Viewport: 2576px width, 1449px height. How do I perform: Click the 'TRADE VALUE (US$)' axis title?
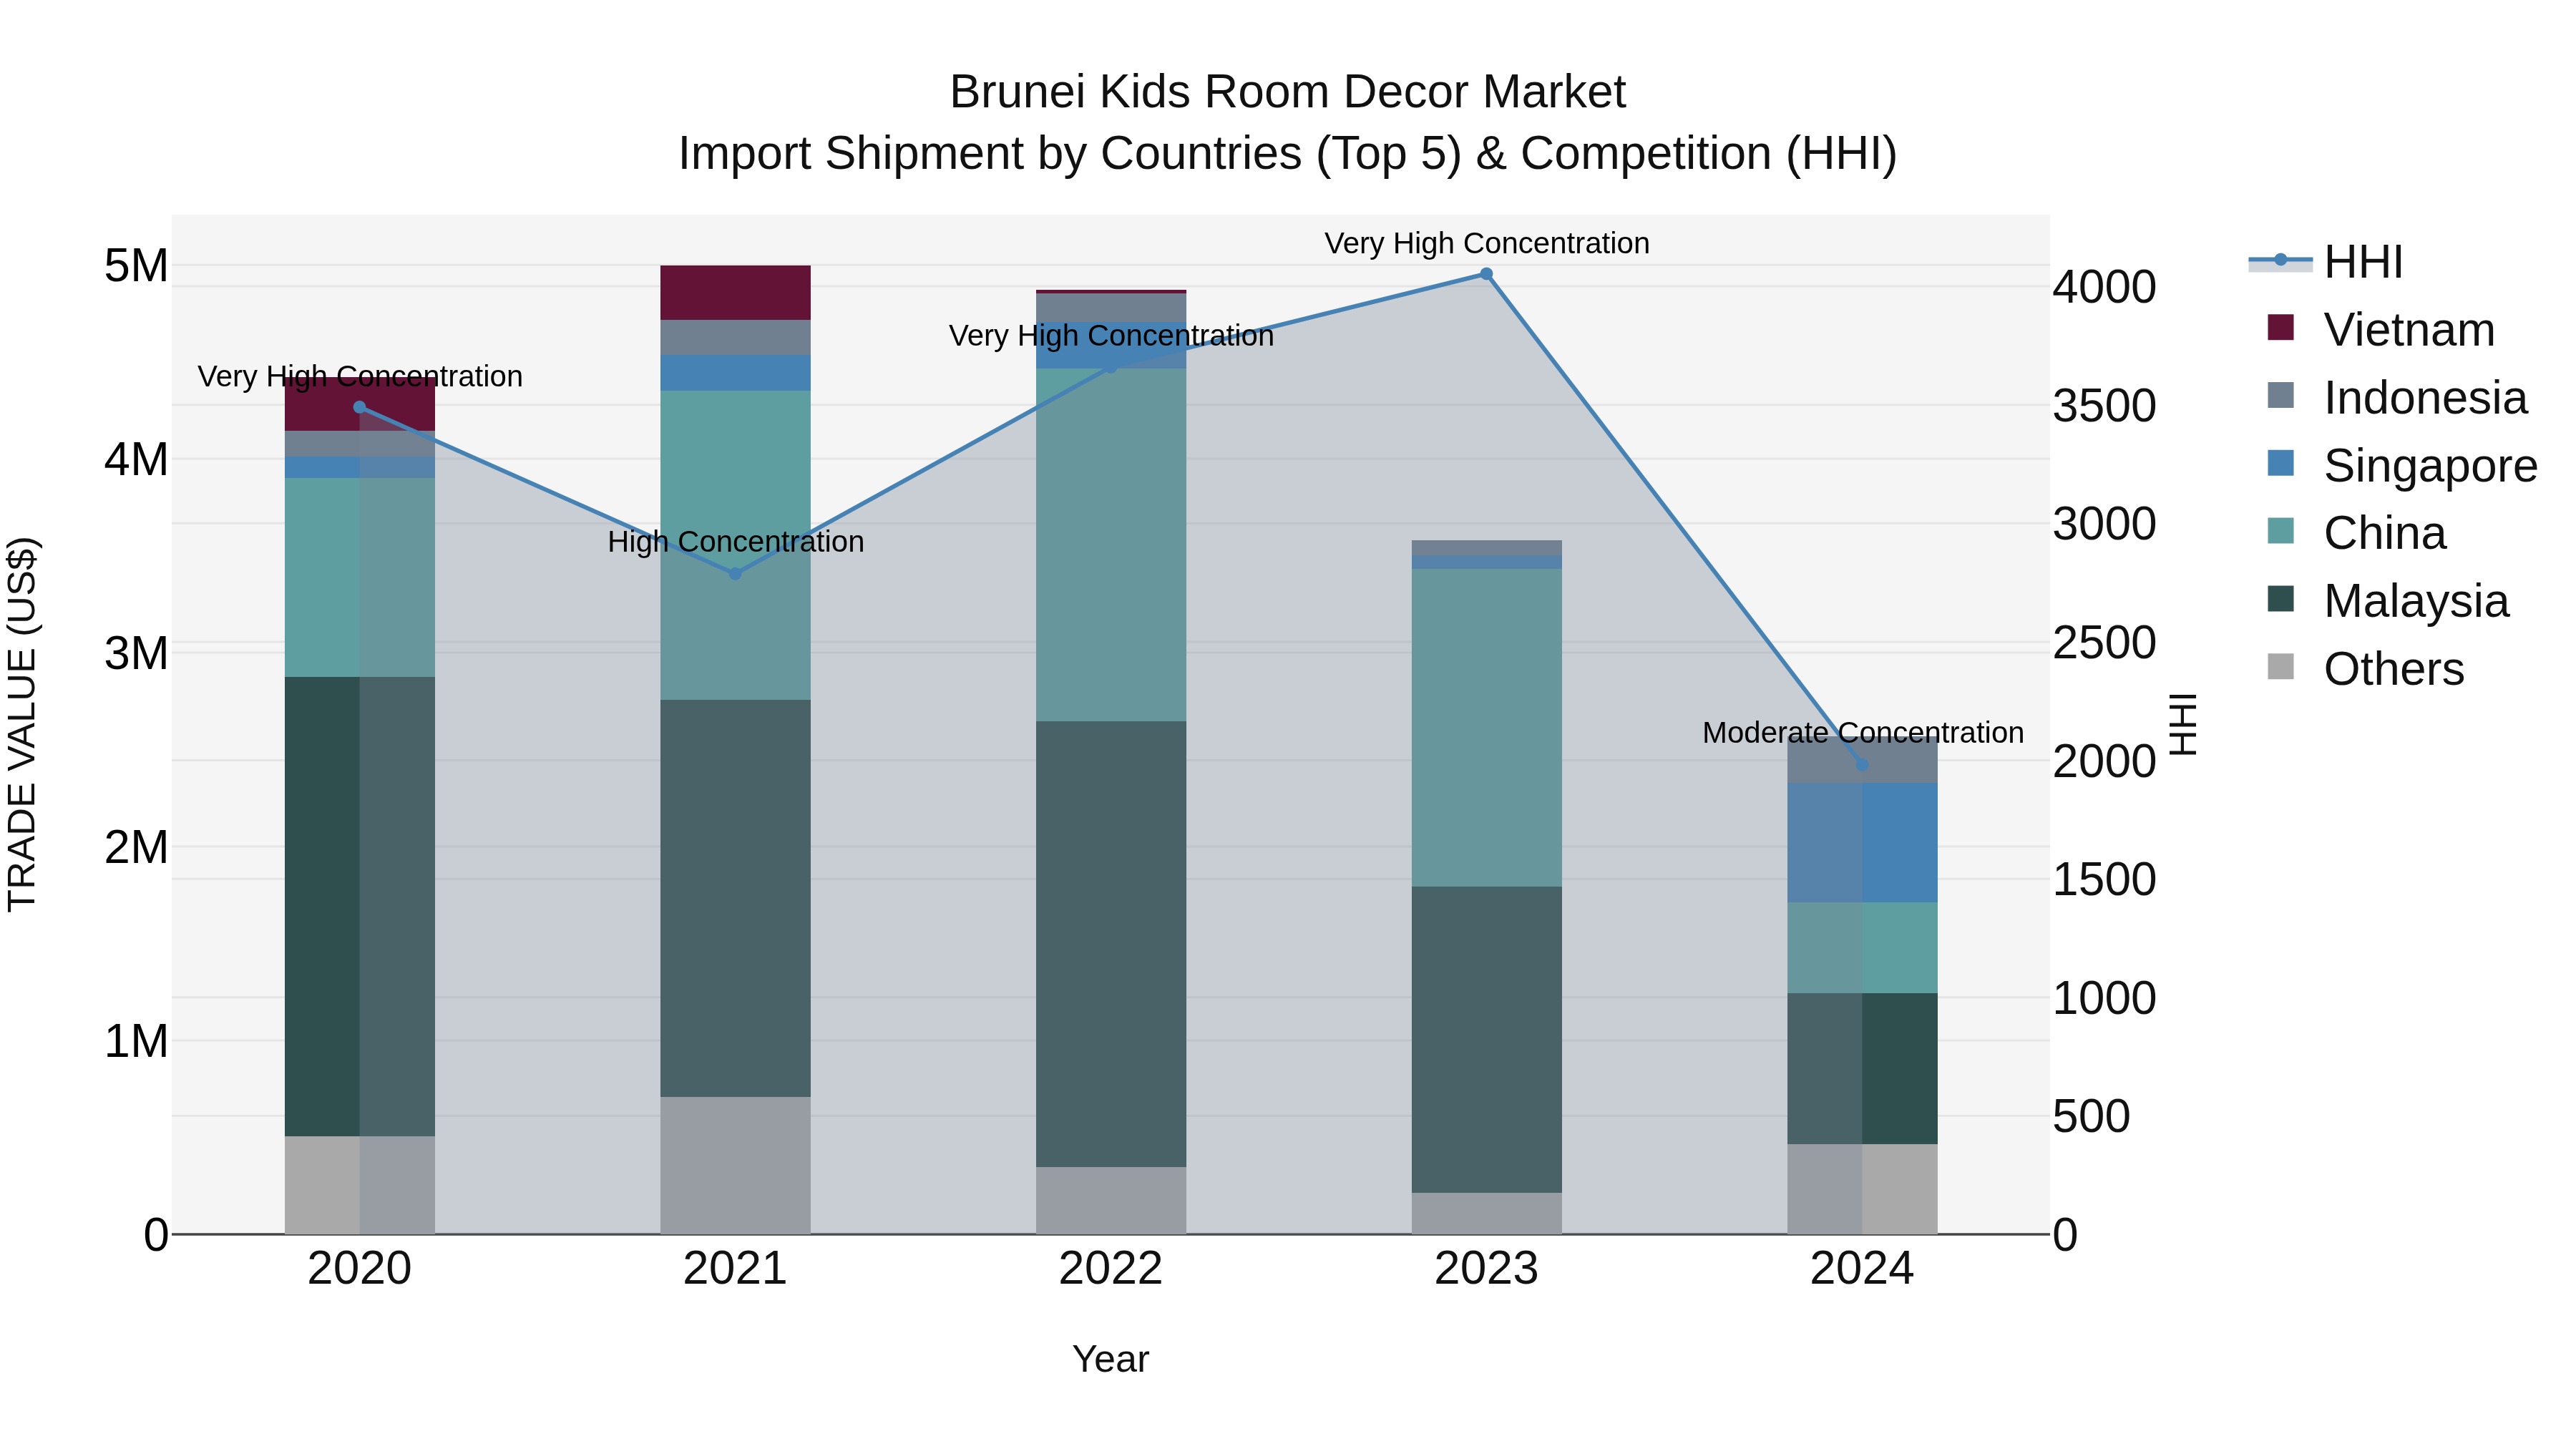click(22, 724)
